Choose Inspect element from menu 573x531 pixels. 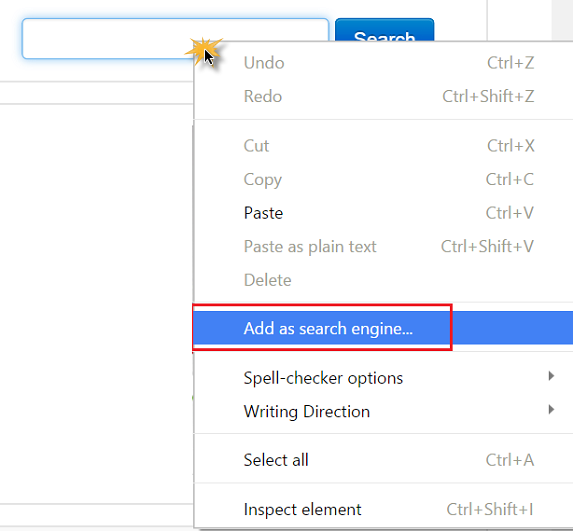click(x=383, y=509)
